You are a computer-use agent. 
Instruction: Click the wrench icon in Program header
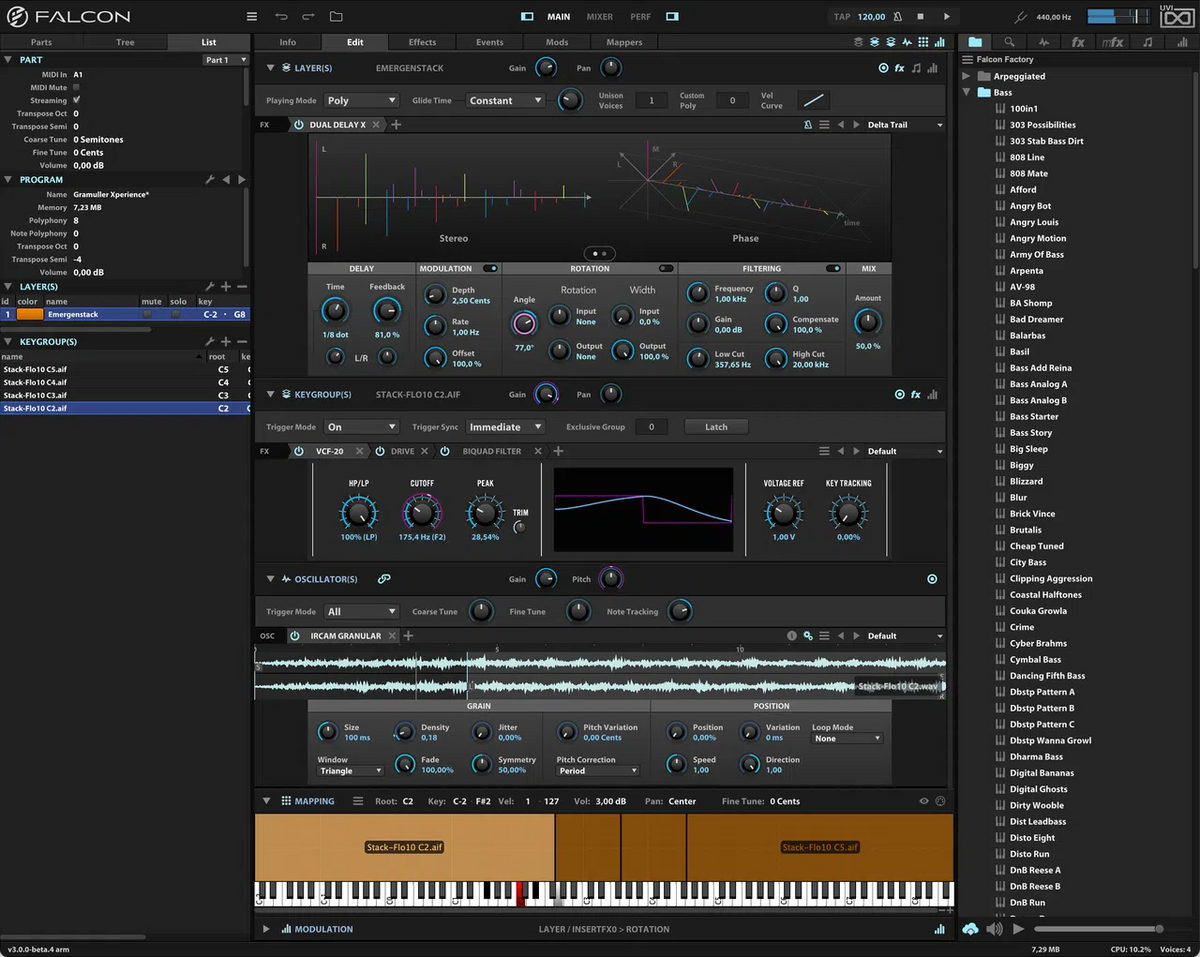tap(210, 180)
